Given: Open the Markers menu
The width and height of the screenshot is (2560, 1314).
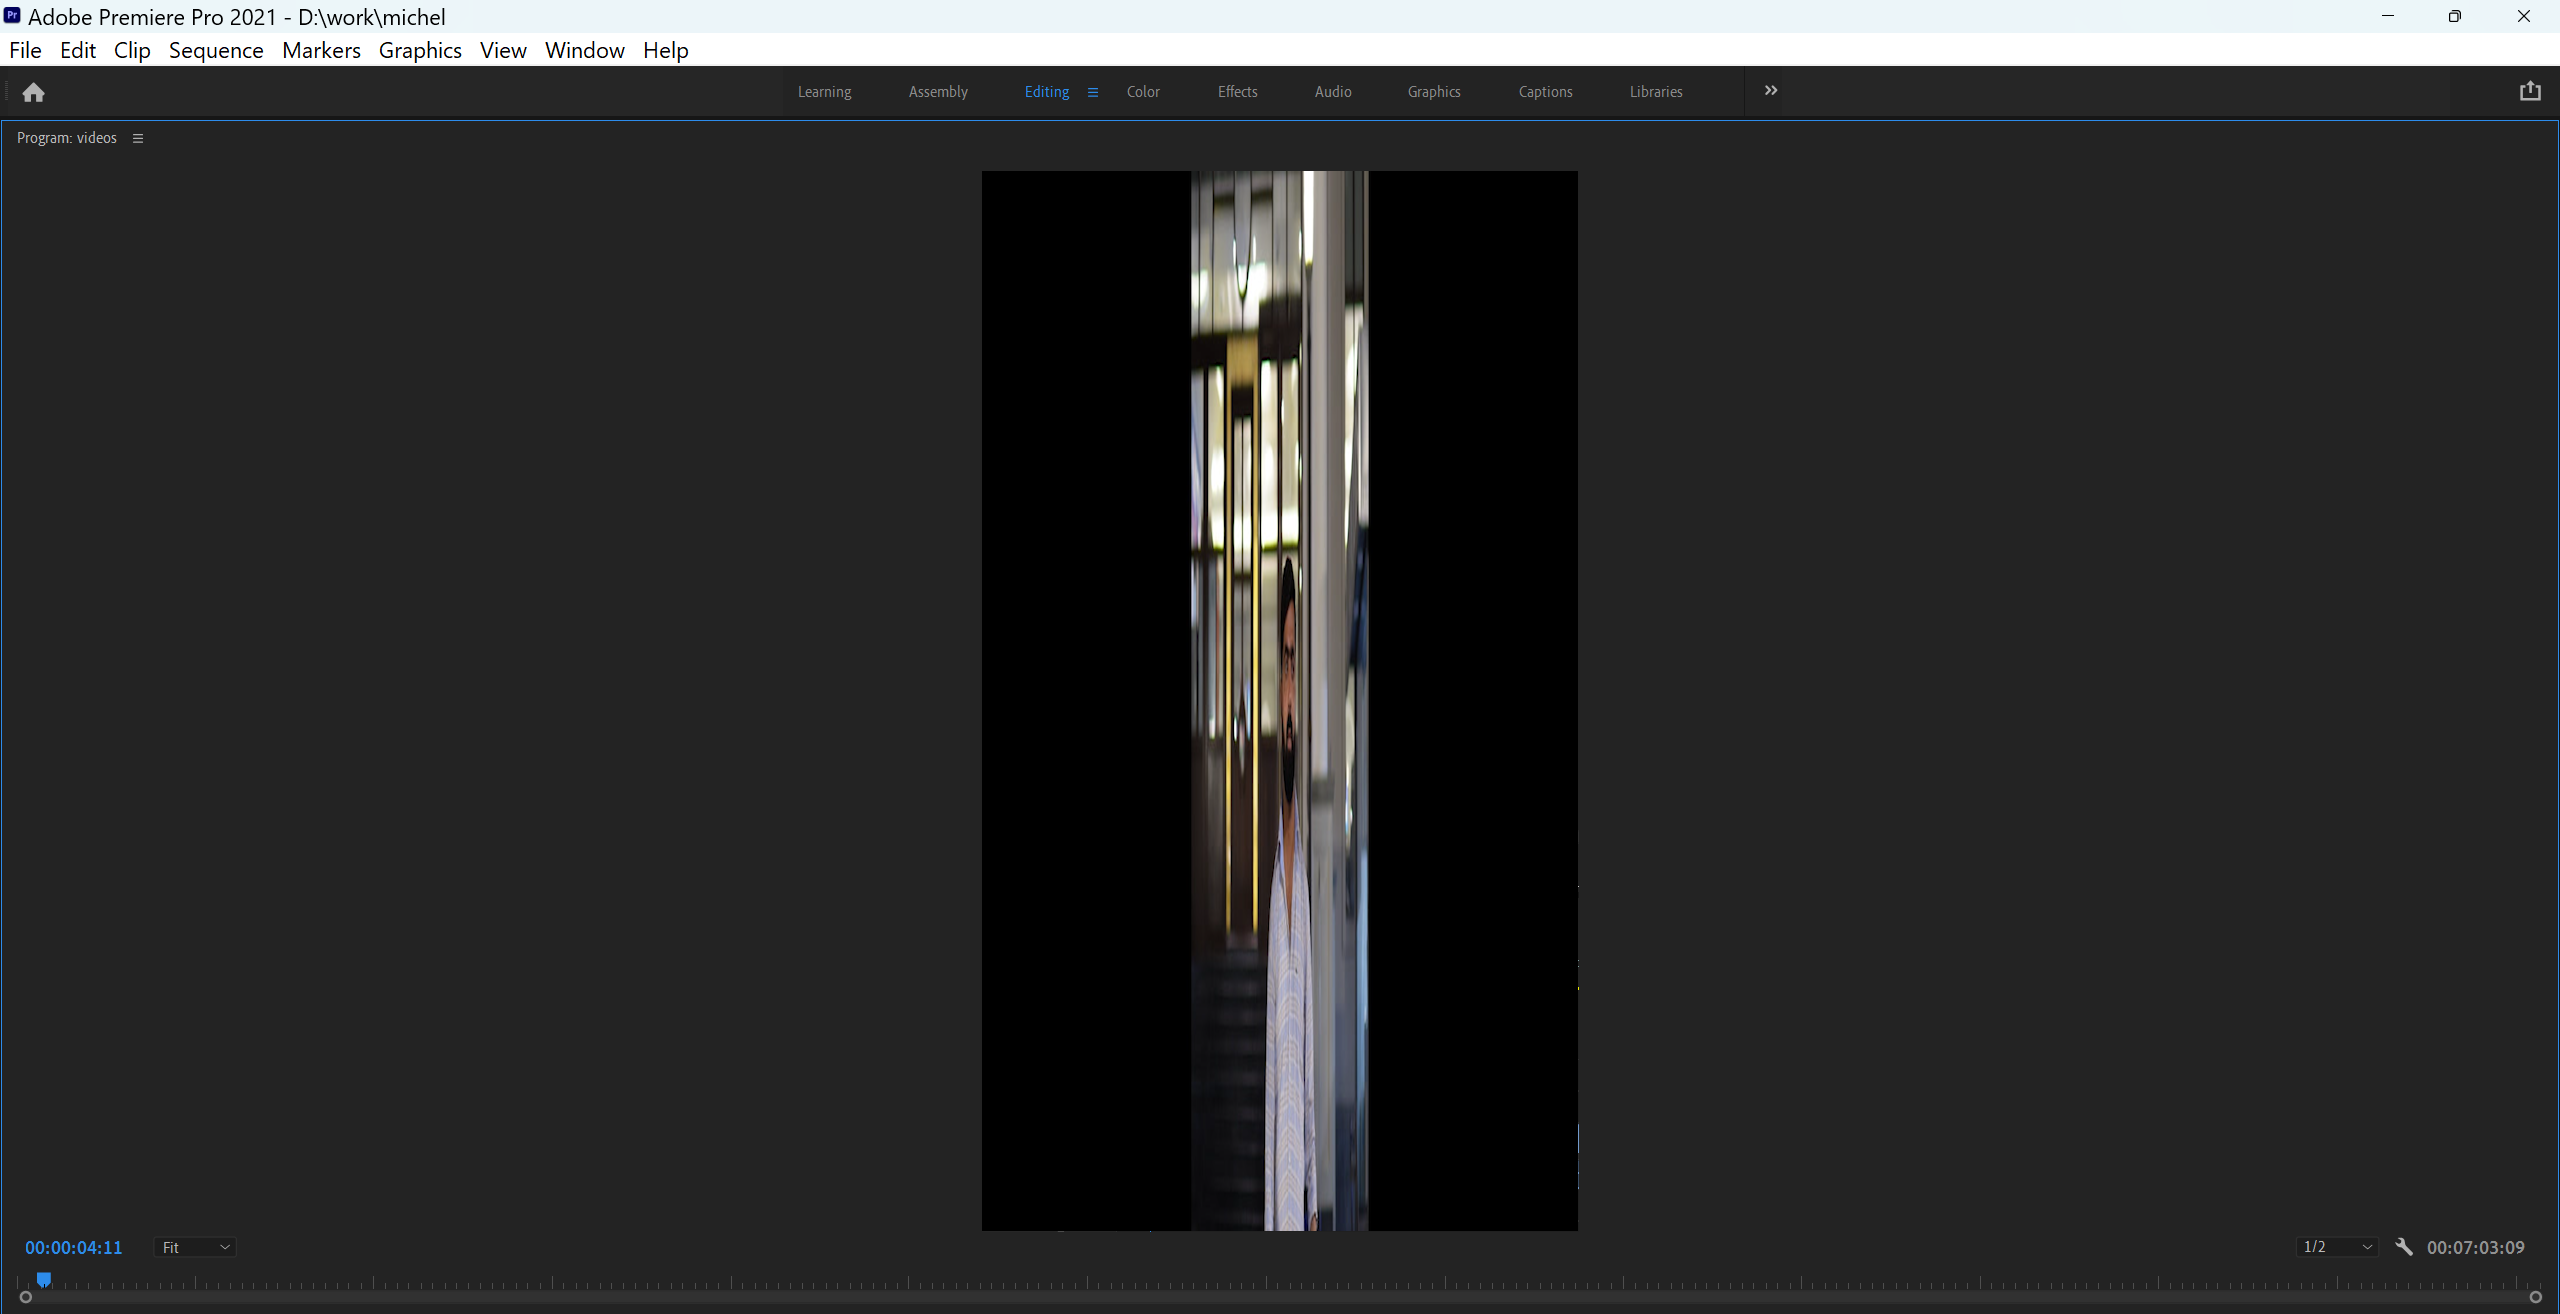Looking at the screenshot, I should (x=321, y=50).
